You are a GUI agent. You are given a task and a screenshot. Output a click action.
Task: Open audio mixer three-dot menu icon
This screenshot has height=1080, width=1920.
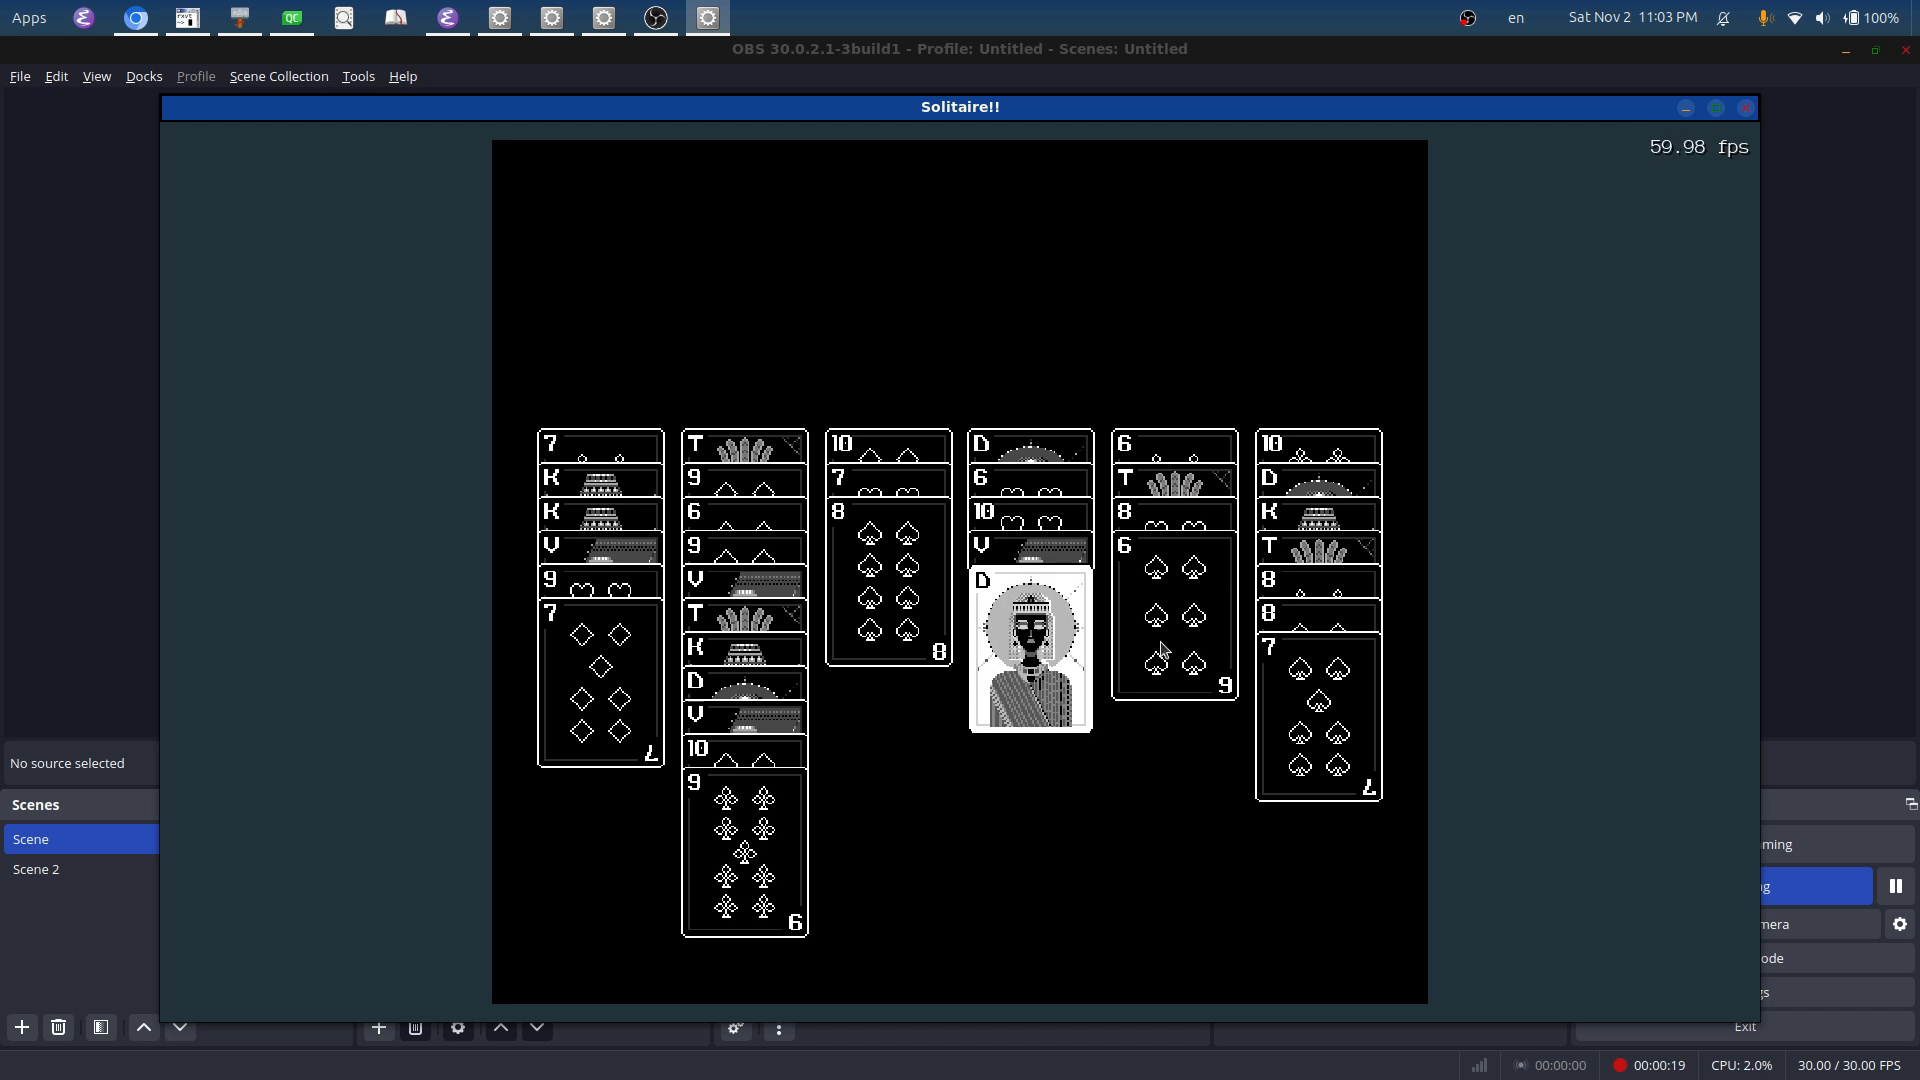(779, 1028)
